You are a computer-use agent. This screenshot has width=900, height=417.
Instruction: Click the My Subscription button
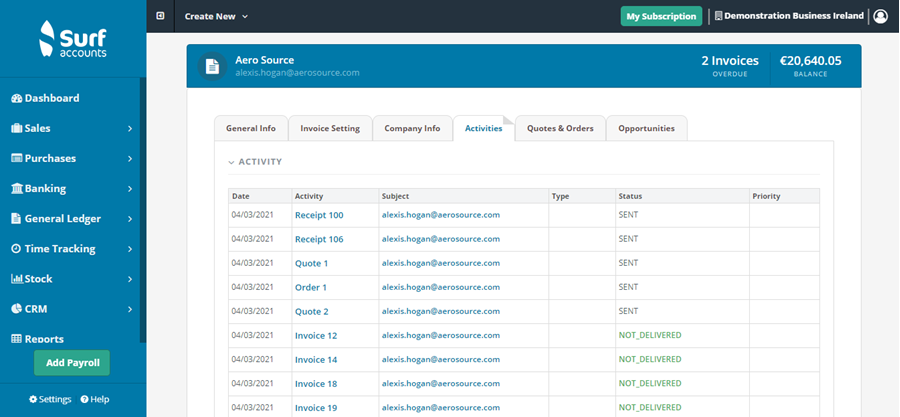661,16
